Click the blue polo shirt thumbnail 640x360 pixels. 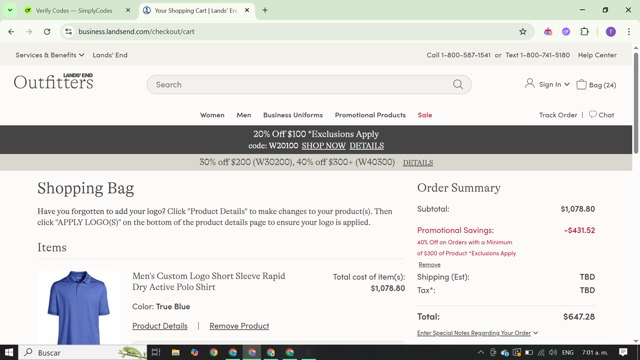tap(78, 308)
